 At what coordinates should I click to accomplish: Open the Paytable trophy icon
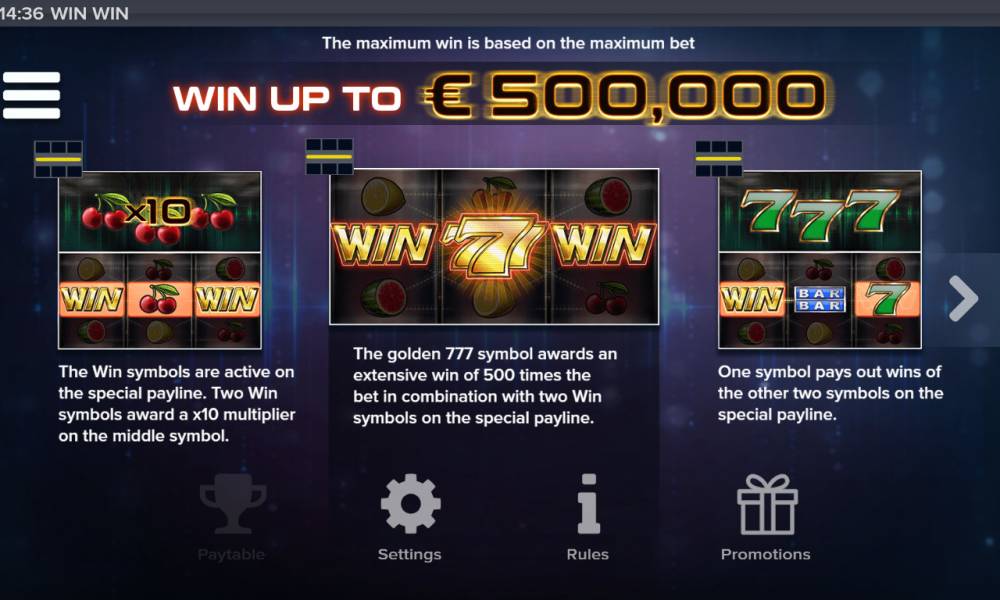pyautogui.click(x=232, y=504)
